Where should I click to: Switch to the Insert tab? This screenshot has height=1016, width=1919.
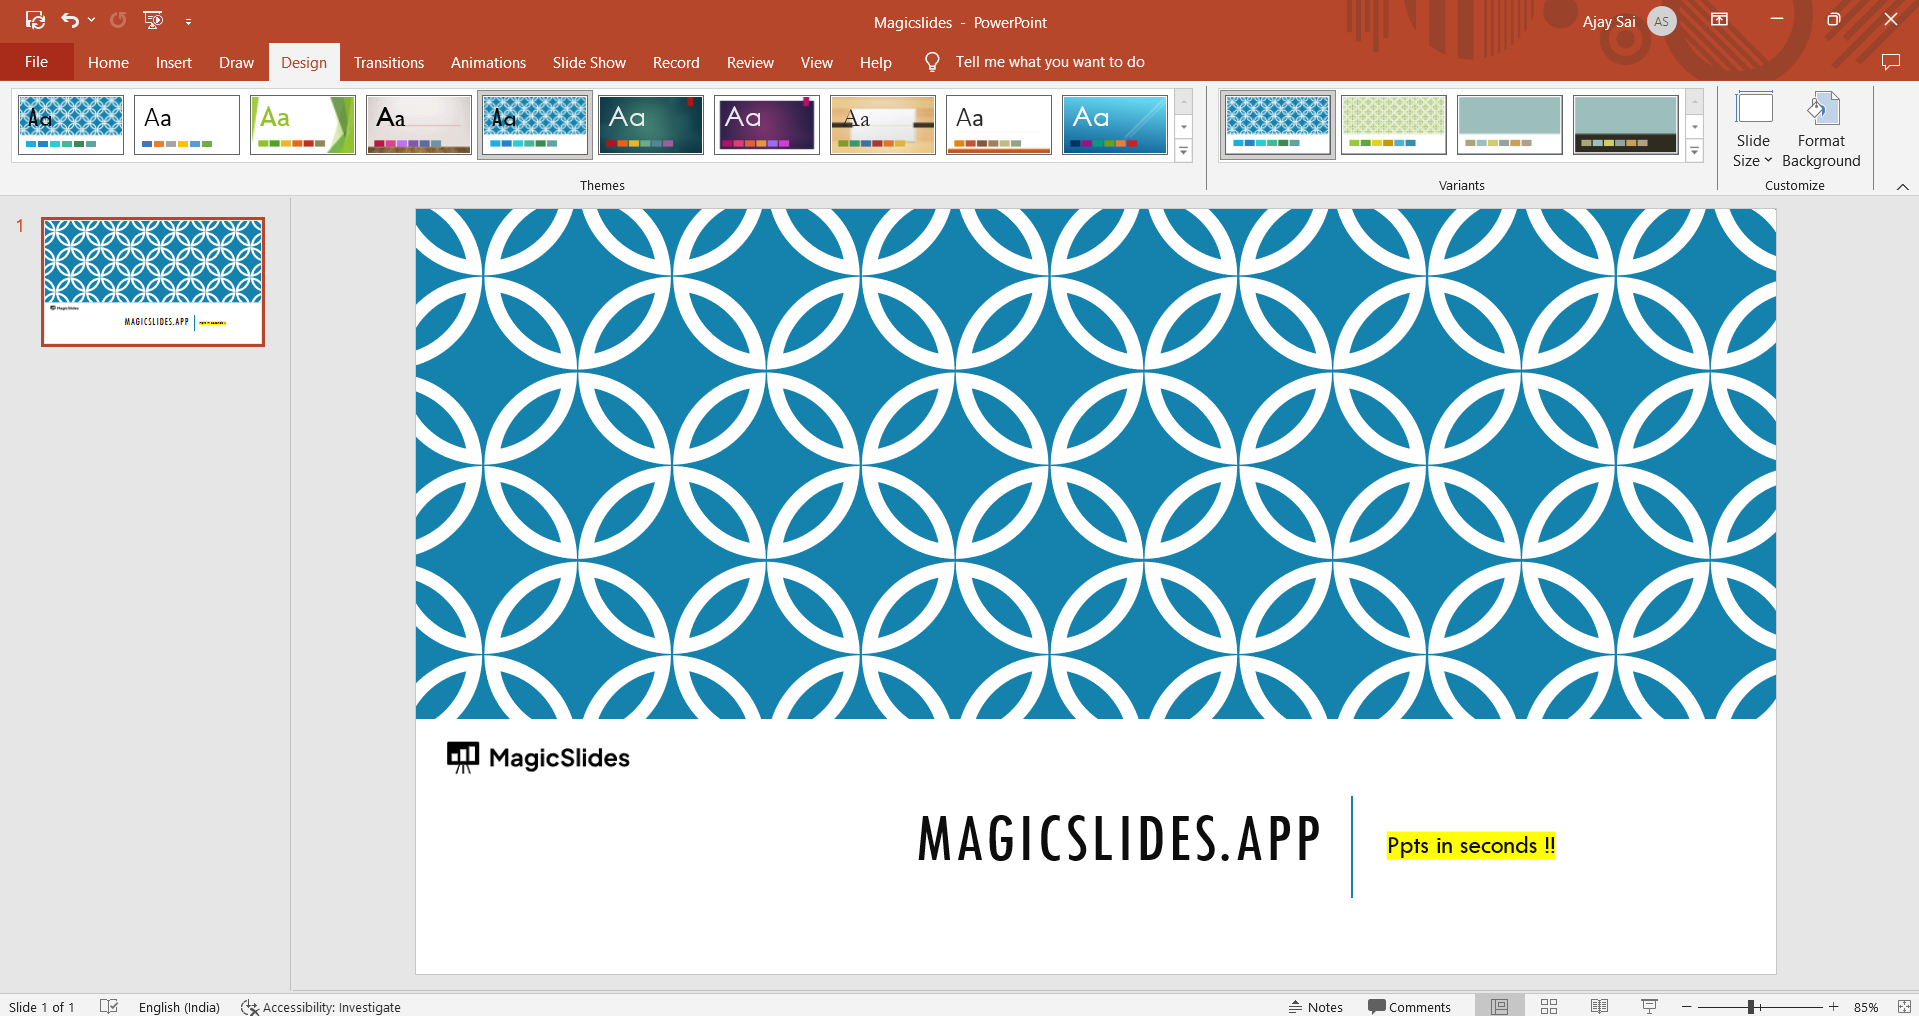click(x=174, y=62)
